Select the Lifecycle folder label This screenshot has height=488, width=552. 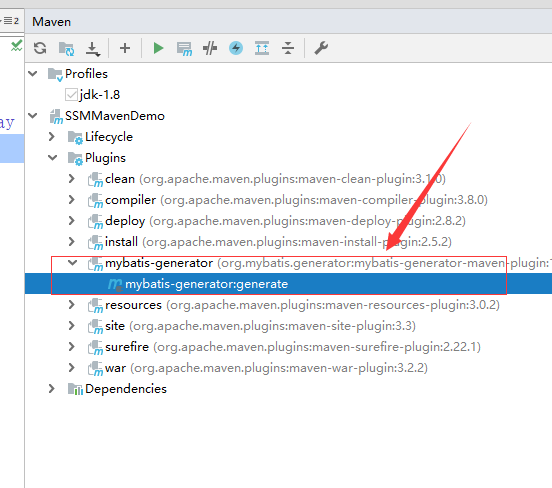[x=109, y=137]
